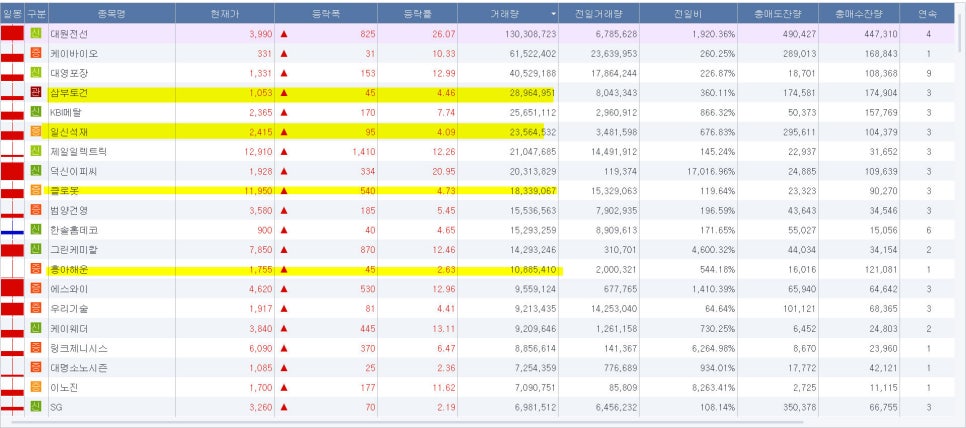966x428 pixels.
Task: Click the 신 badge in the 대영포장 row
Action: coord(36,73)
